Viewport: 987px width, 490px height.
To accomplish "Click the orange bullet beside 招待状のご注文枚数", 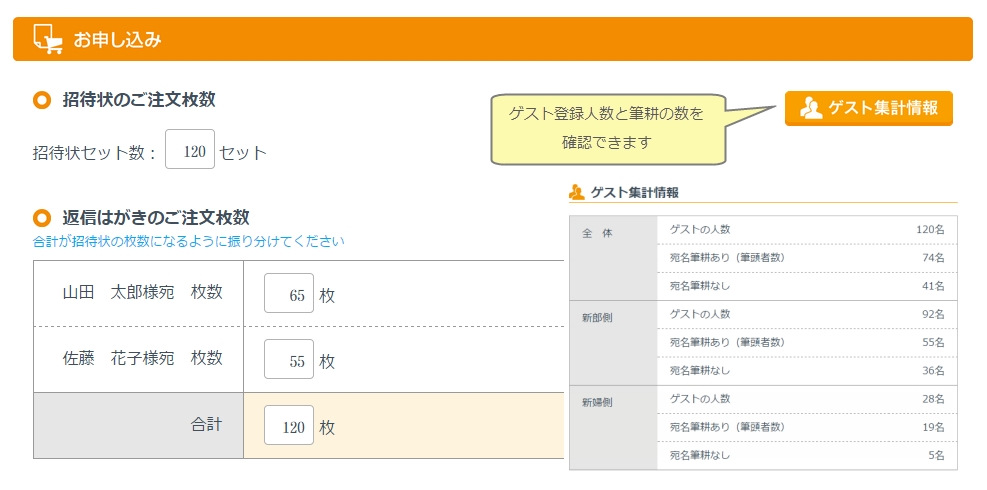I will [x=42, y=100].
